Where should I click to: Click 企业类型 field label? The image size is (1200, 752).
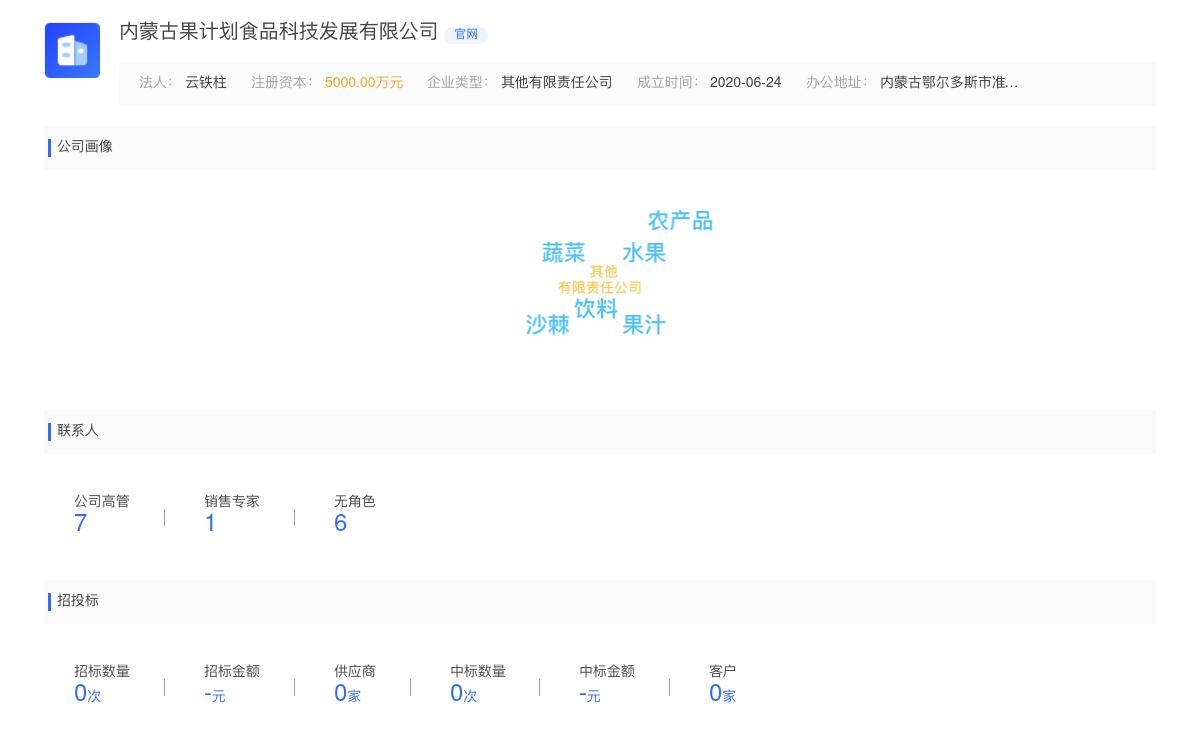click(x=457, y=82)
